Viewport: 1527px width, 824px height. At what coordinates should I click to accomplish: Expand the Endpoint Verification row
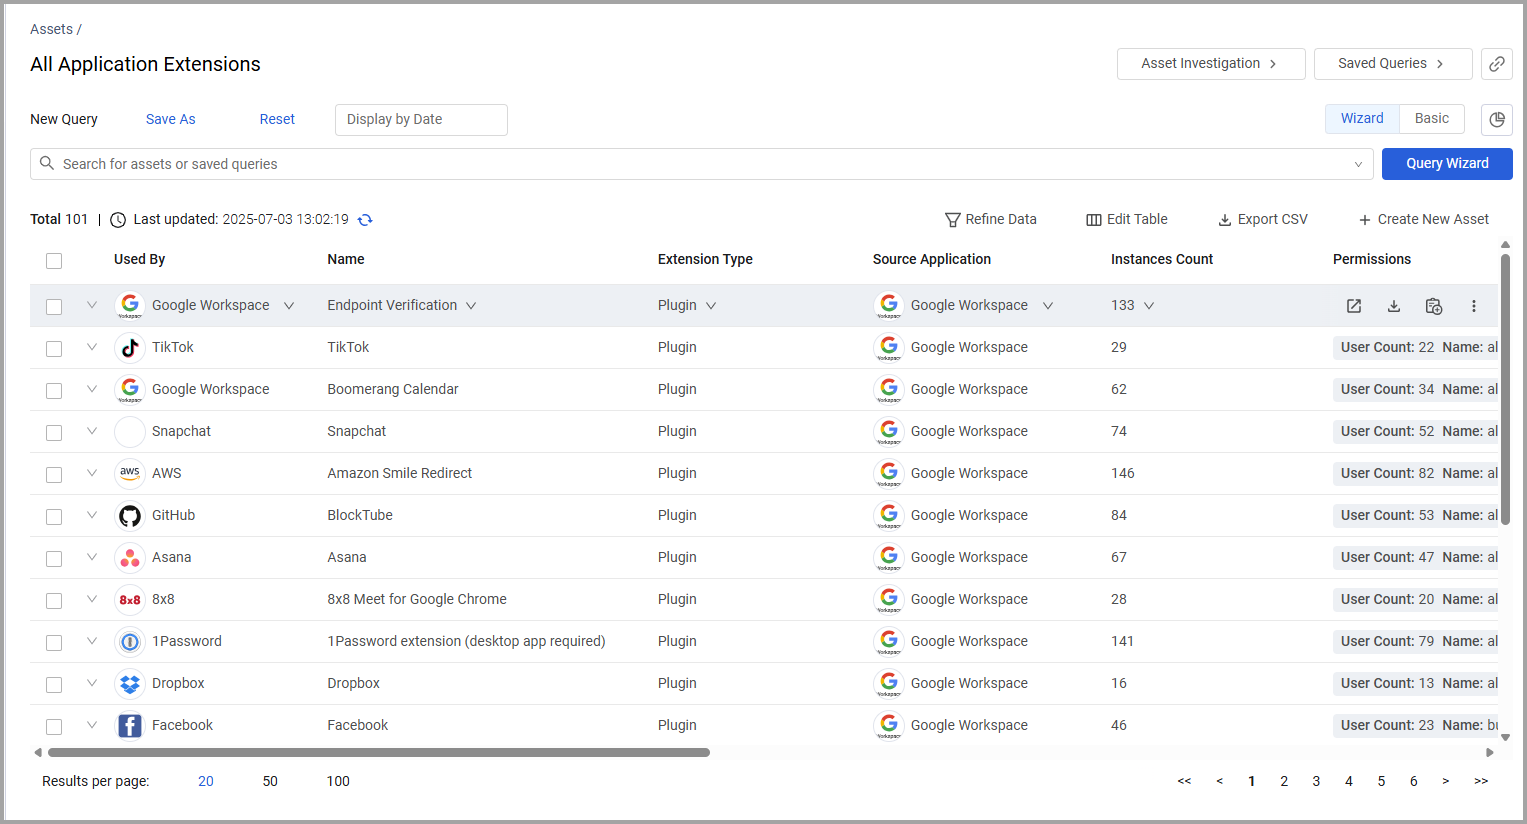point(92,305)
